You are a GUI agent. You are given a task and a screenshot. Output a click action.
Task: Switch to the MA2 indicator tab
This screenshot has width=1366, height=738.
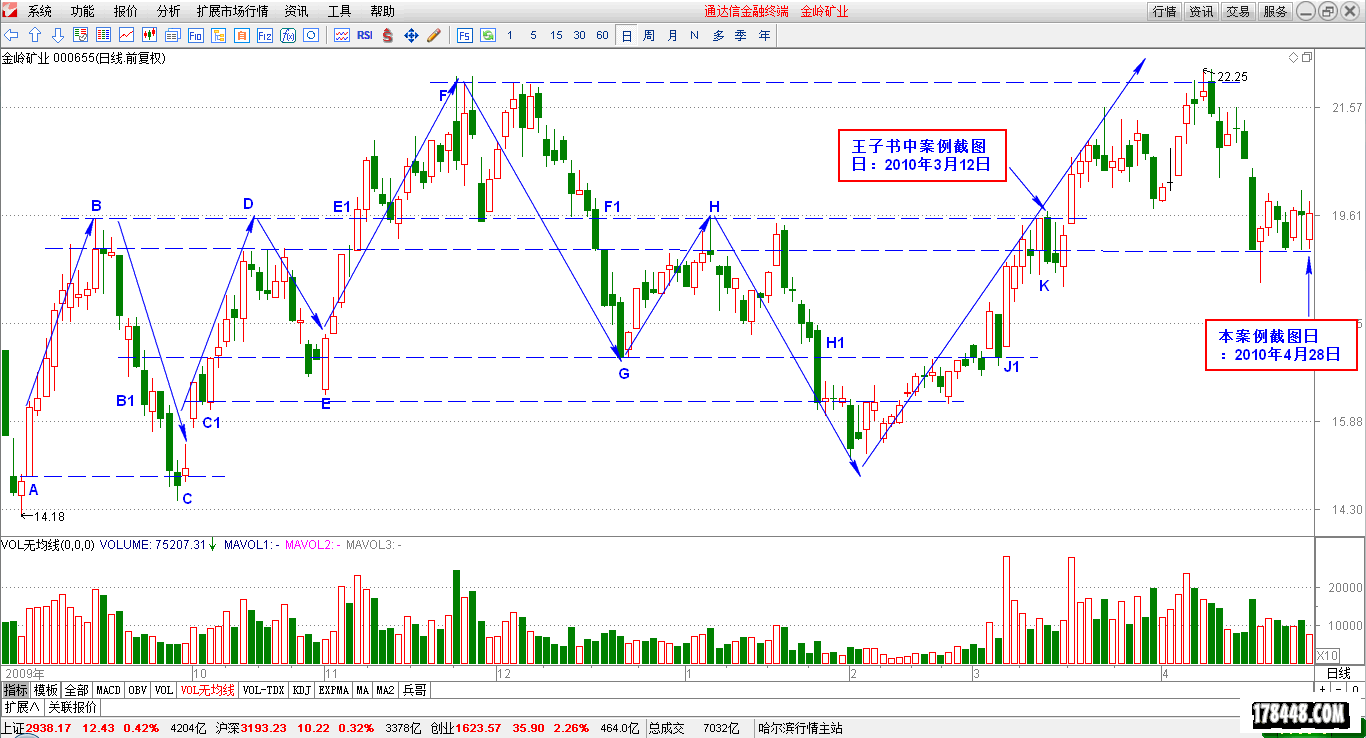[x=386, y=690]
